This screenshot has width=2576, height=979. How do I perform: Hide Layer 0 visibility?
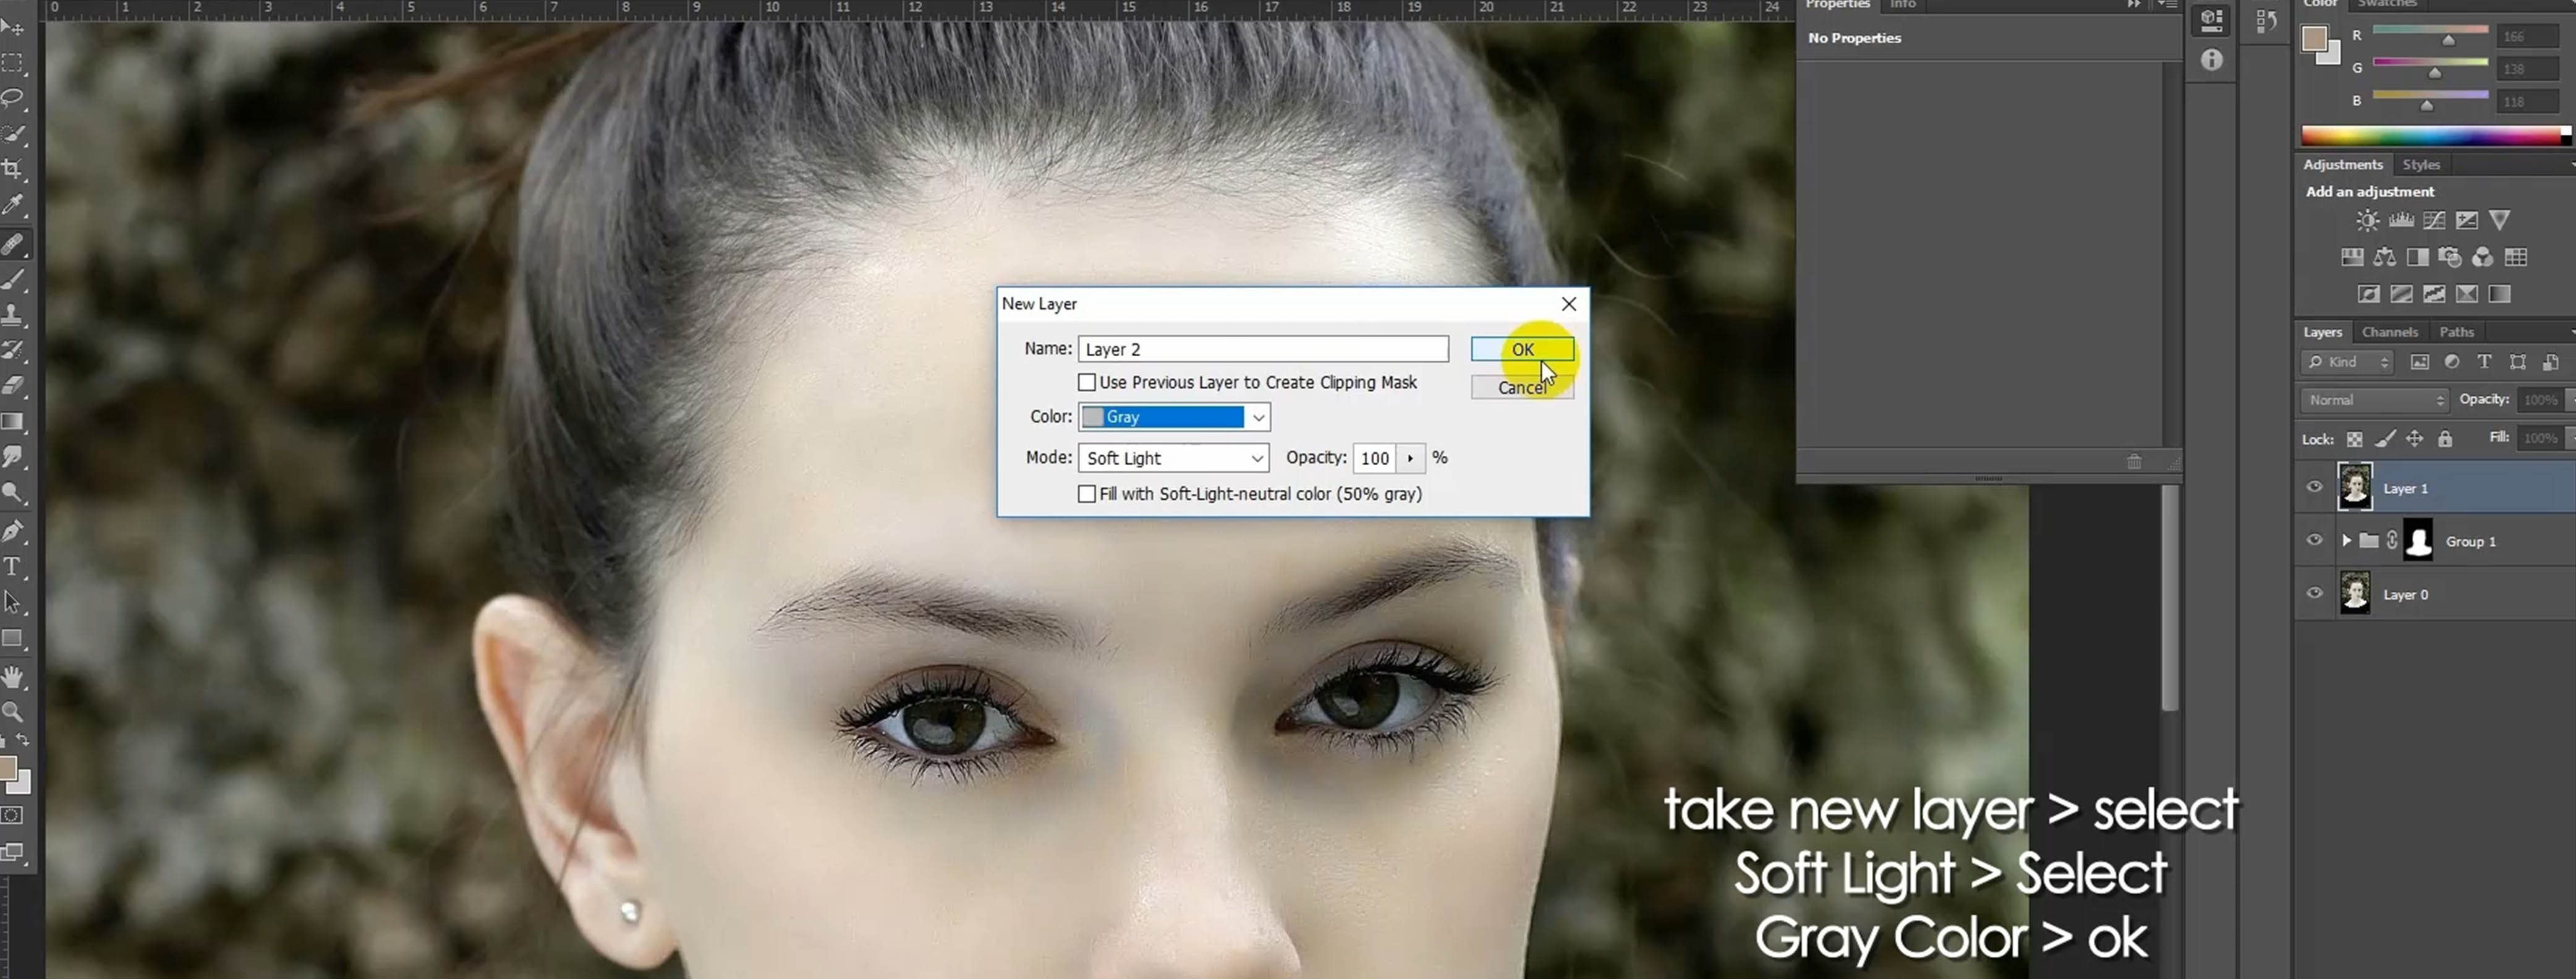point(2314,593)
